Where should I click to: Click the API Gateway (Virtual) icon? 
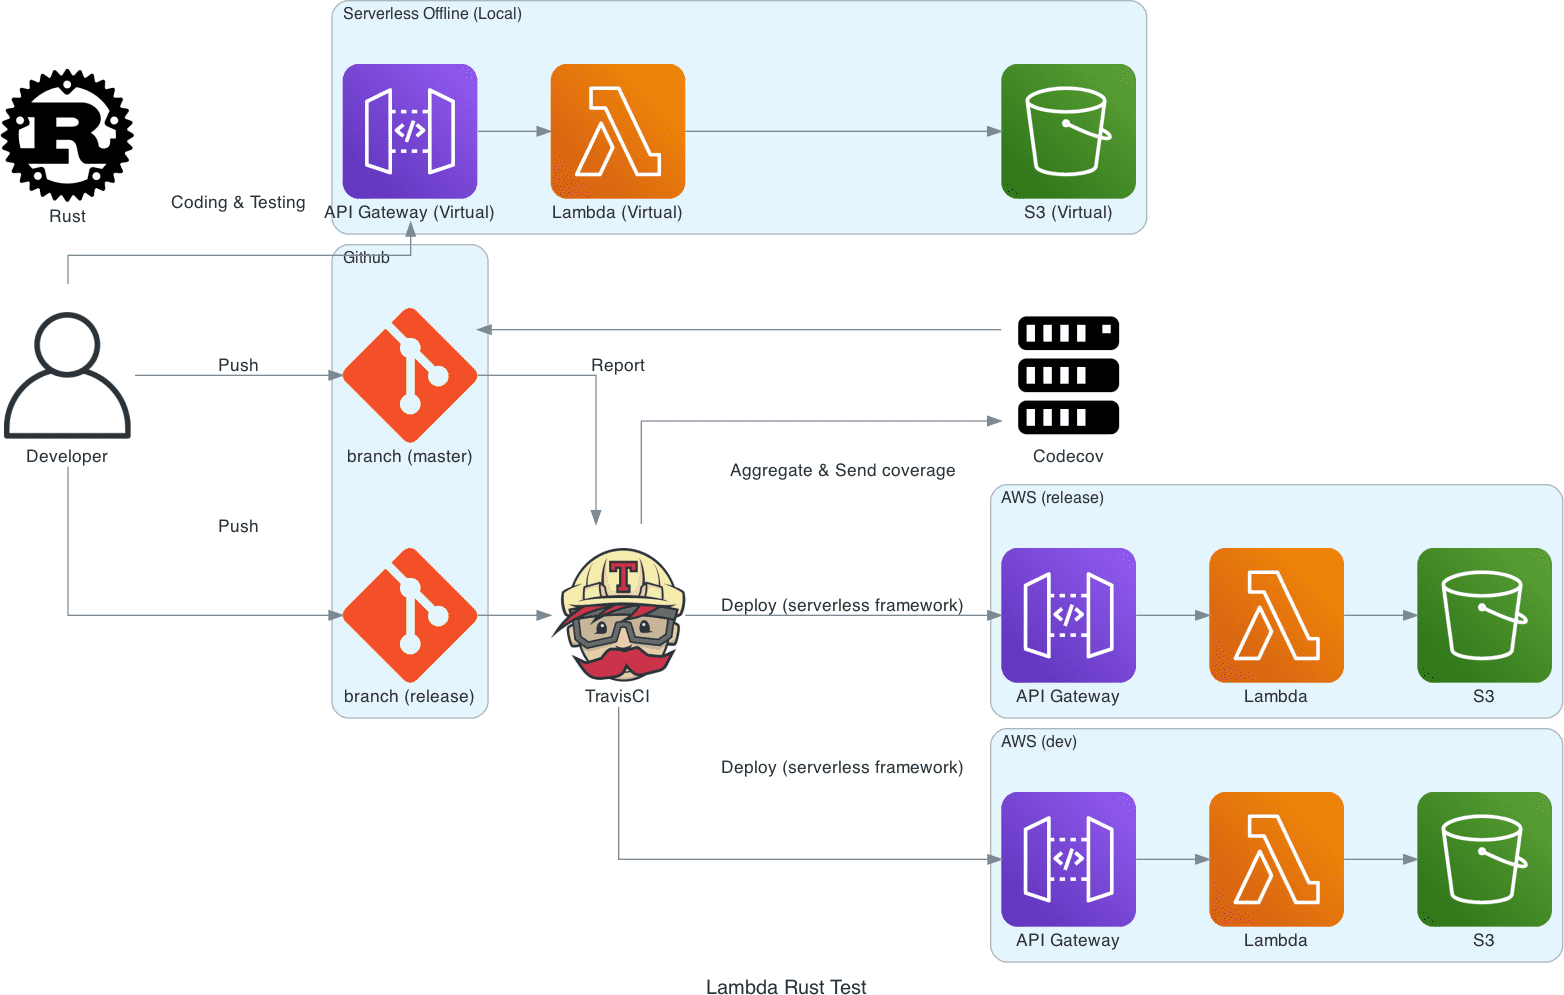pyautogui.click(x=409, y=131)
